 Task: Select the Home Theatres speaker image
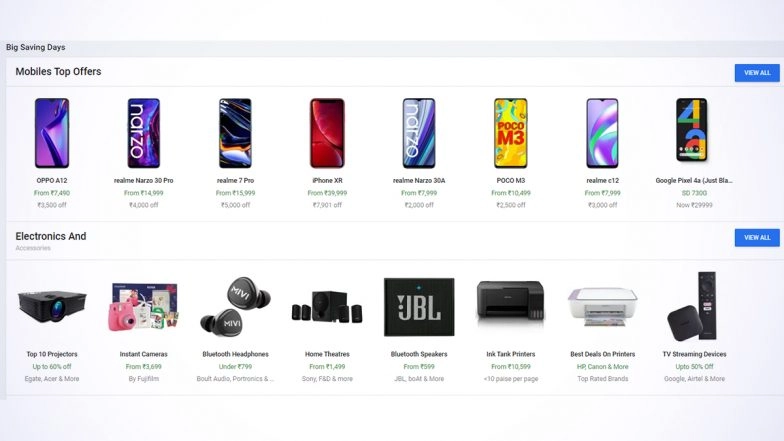(328, 306)
